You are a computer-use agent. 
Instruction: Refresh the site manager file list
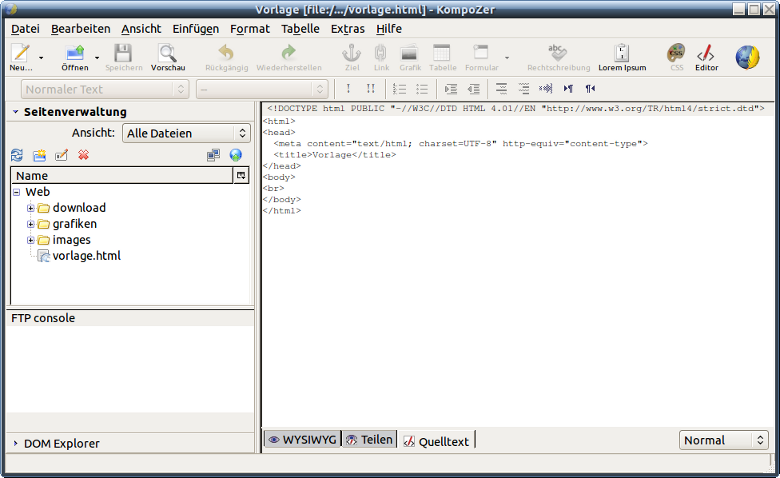point(17,155)
